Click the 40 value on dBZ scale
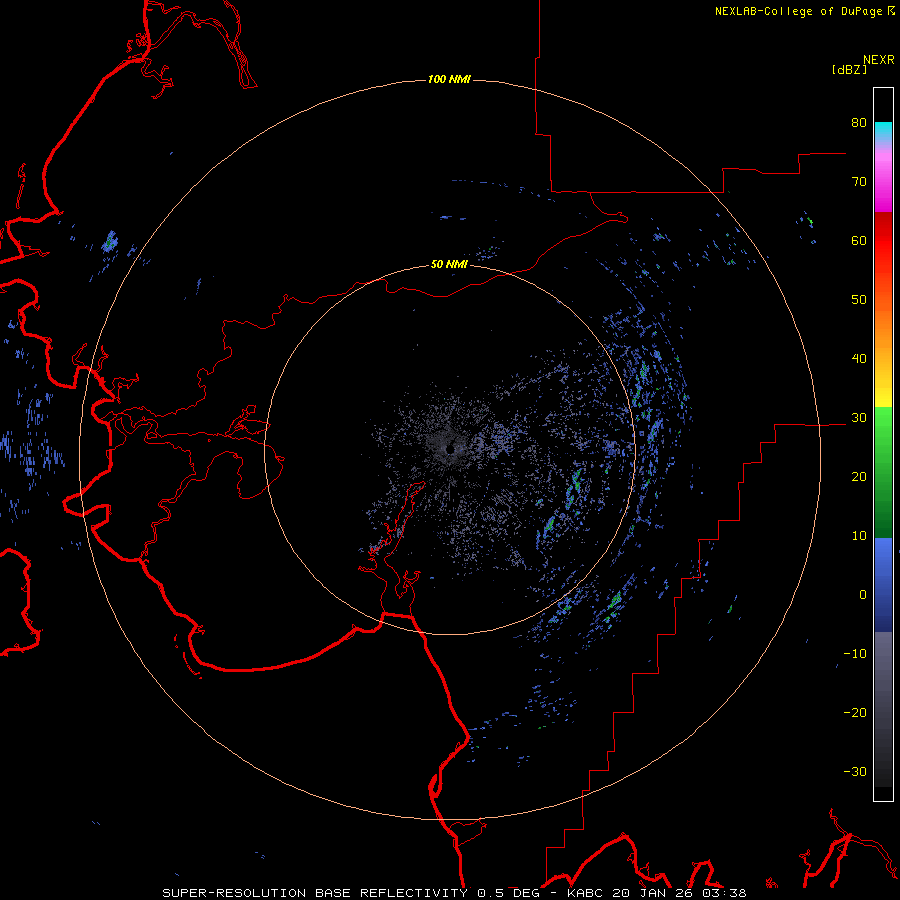Viewport: 900px width, 900px height. (x=859, y=359)
